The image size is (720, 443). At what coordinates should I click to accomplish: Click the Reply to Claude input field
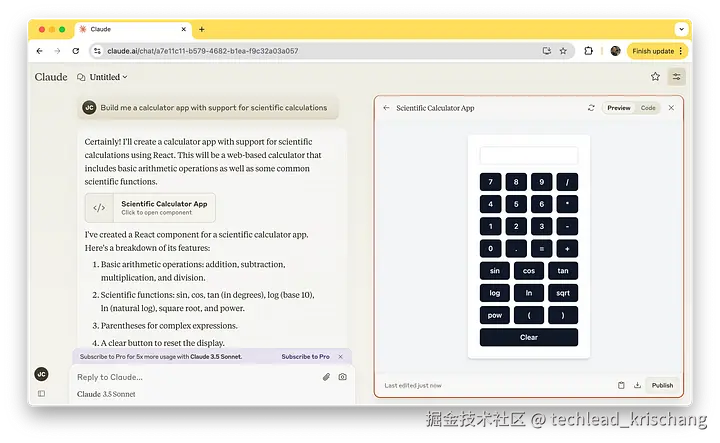[195, 377]
